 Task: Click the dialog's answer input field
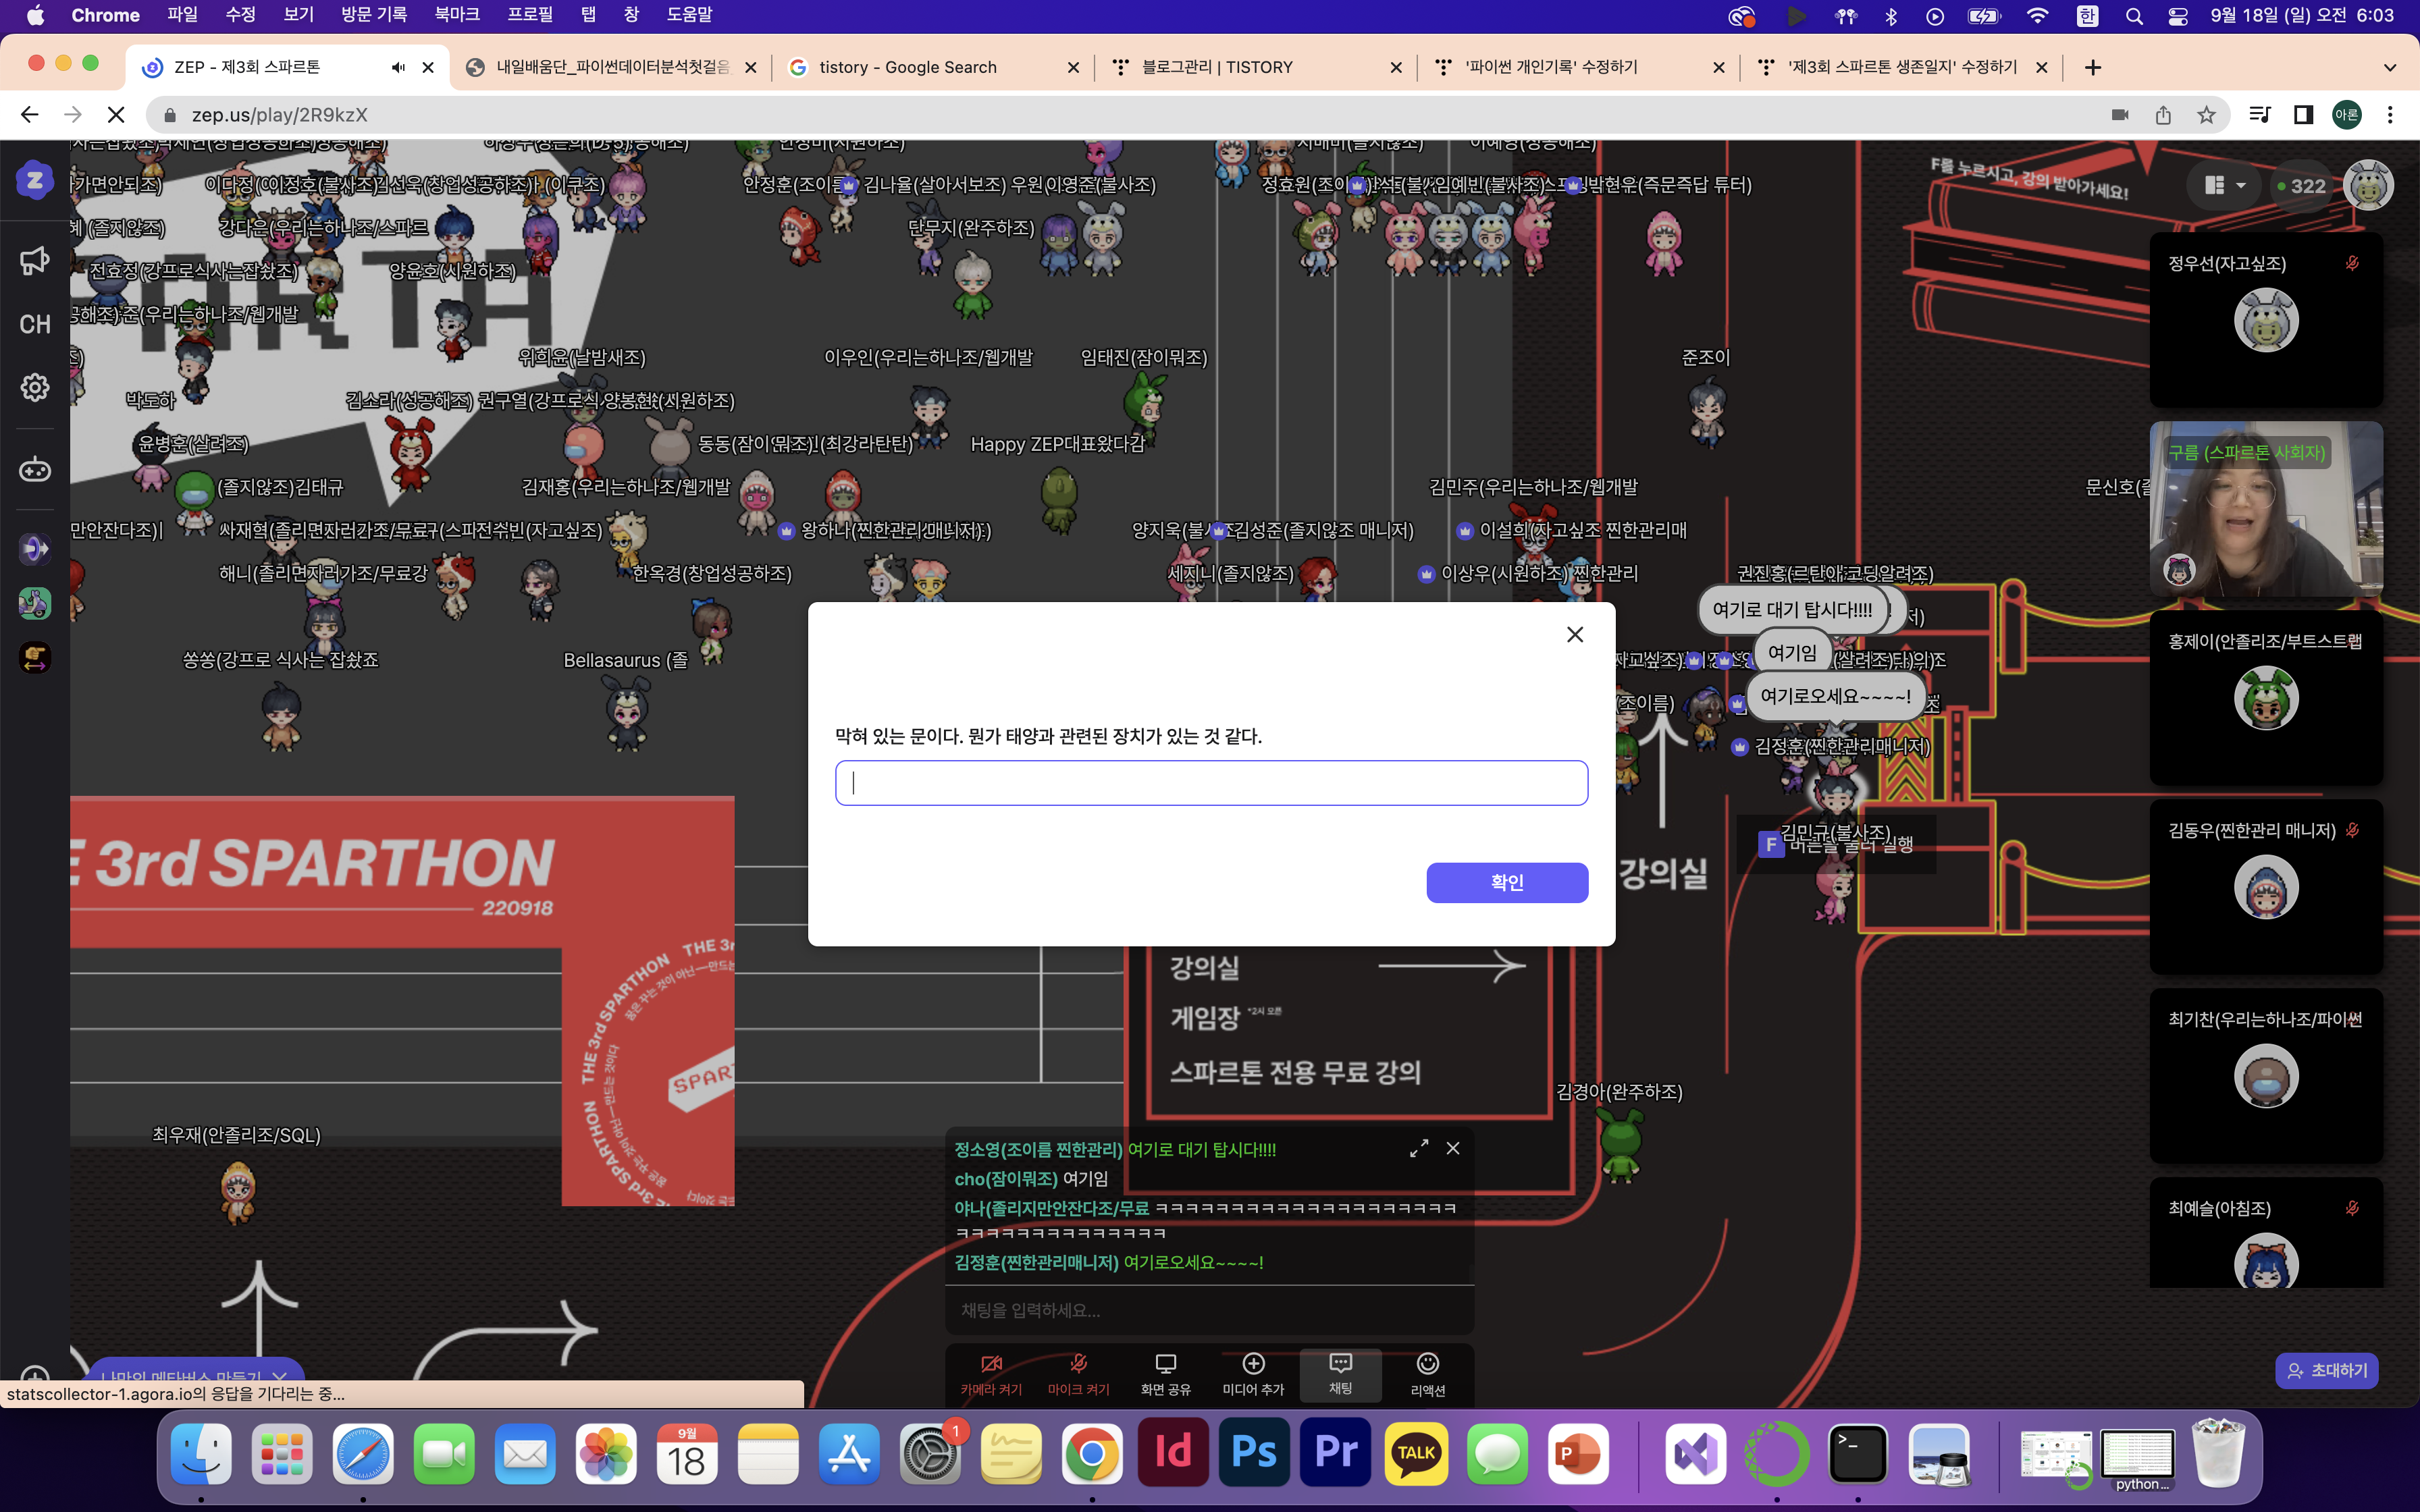point(1211,783)
